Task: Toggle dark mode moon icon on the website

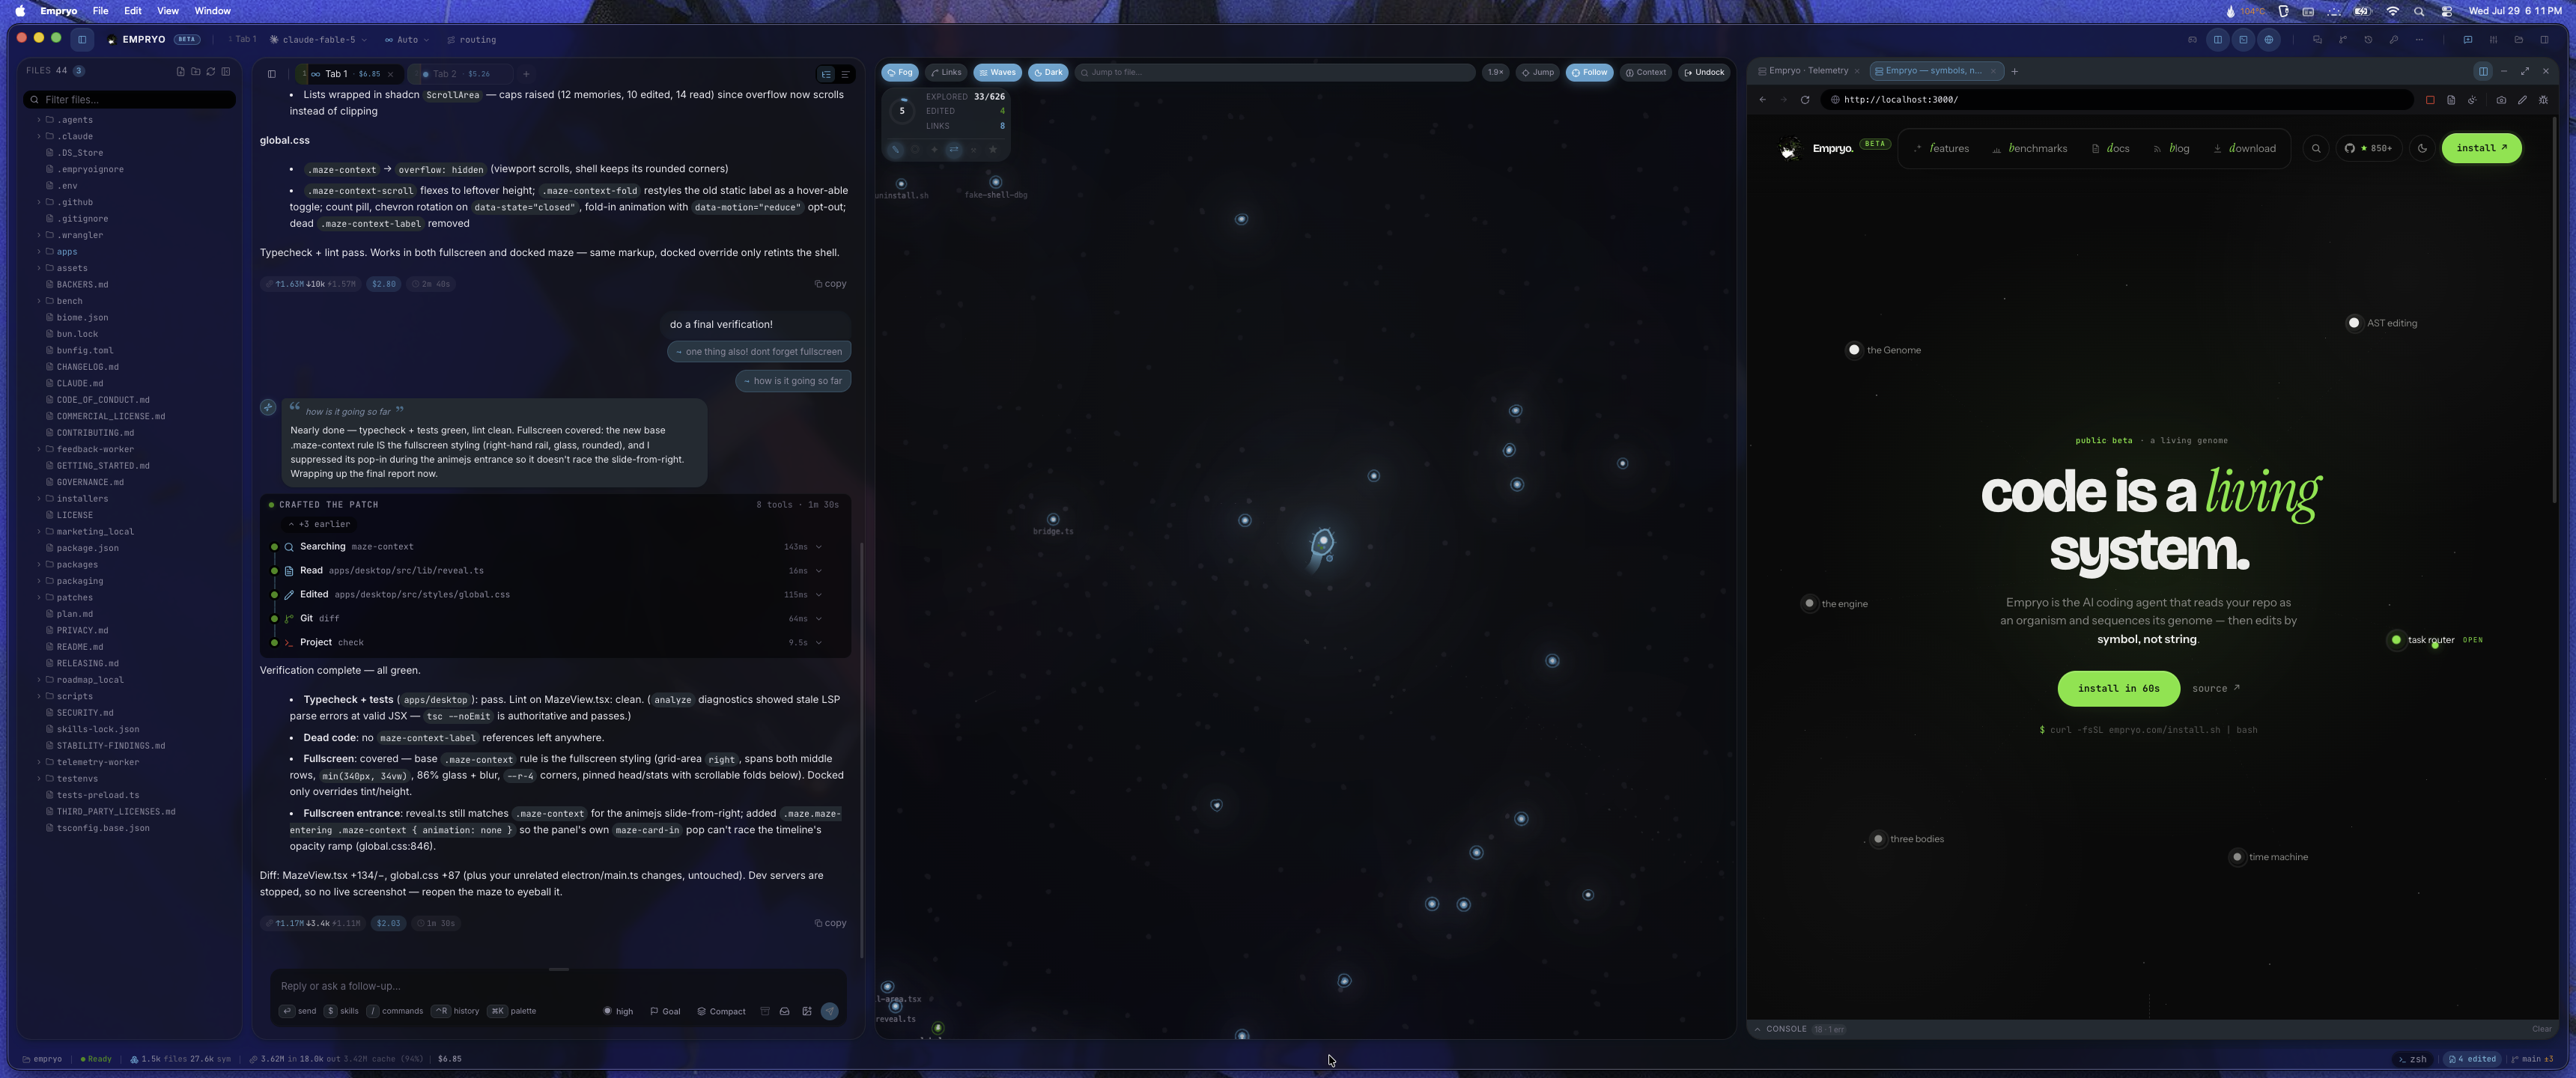Action: coord(2423,149)
